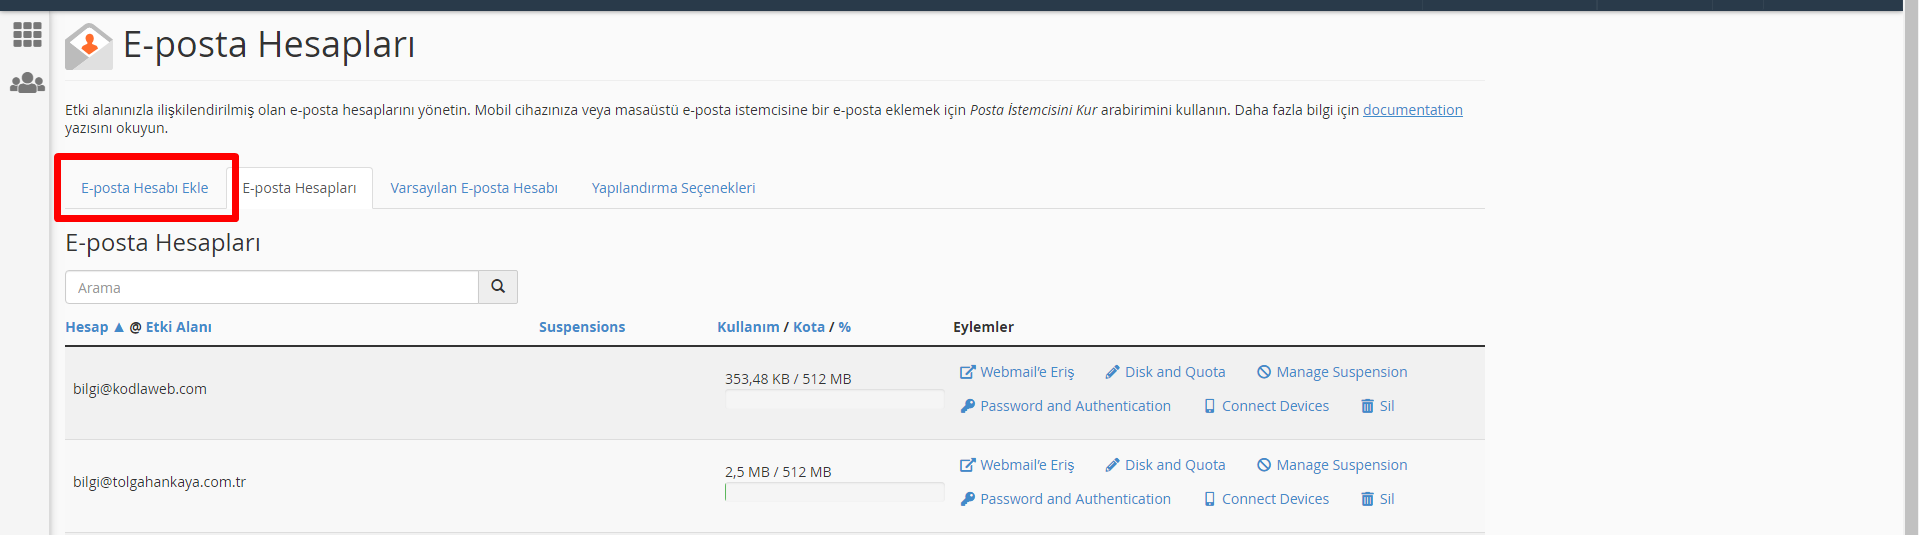1919x535 pixels.
Task: Open Password and Authentication for bilgi@kodlaweb.com
Action: point(1065,406)
